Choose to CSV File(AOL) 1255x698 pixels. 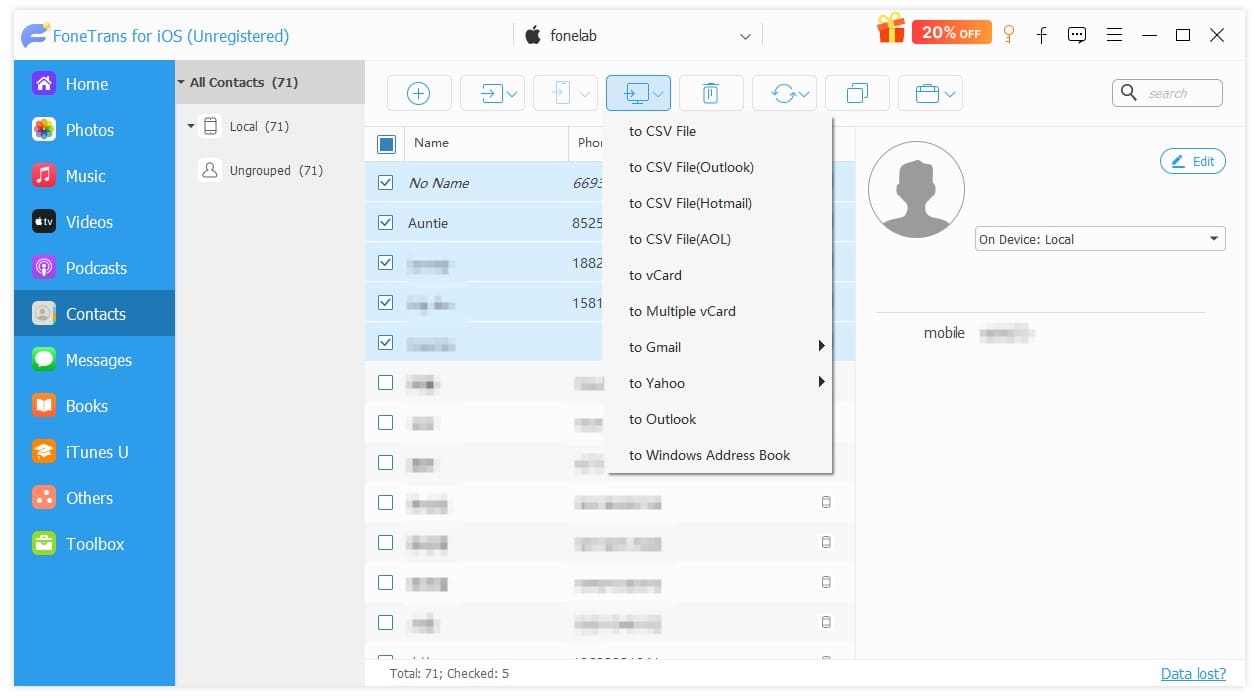pyautogui.click(x=719, y=239)
